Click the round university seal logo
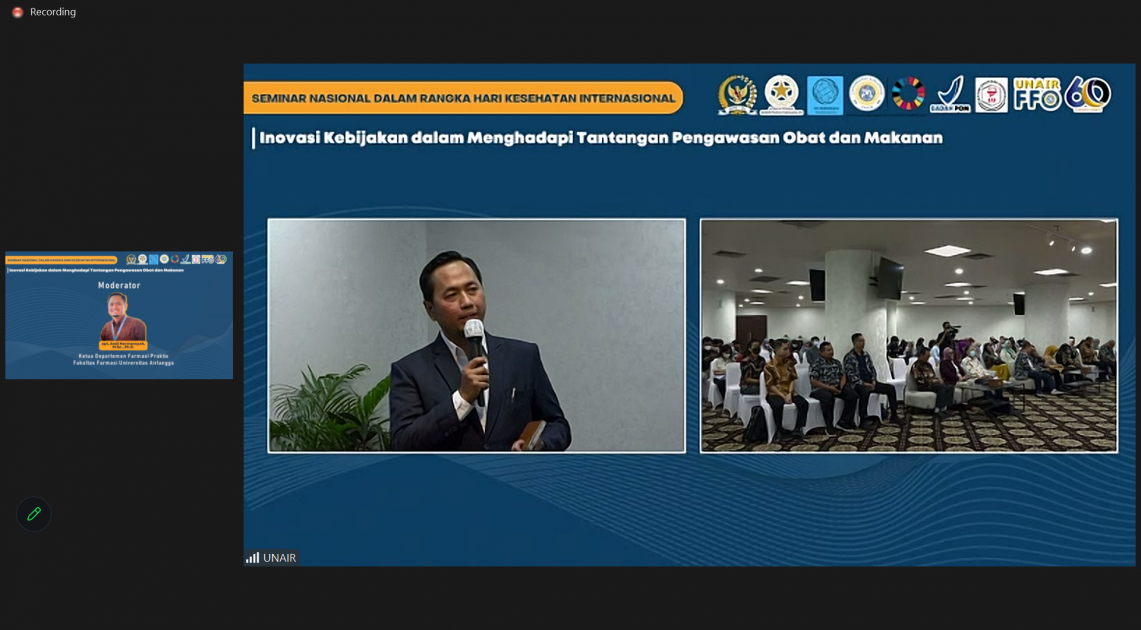The height and width of the screenshot is (630, 1141). point(866,94)
